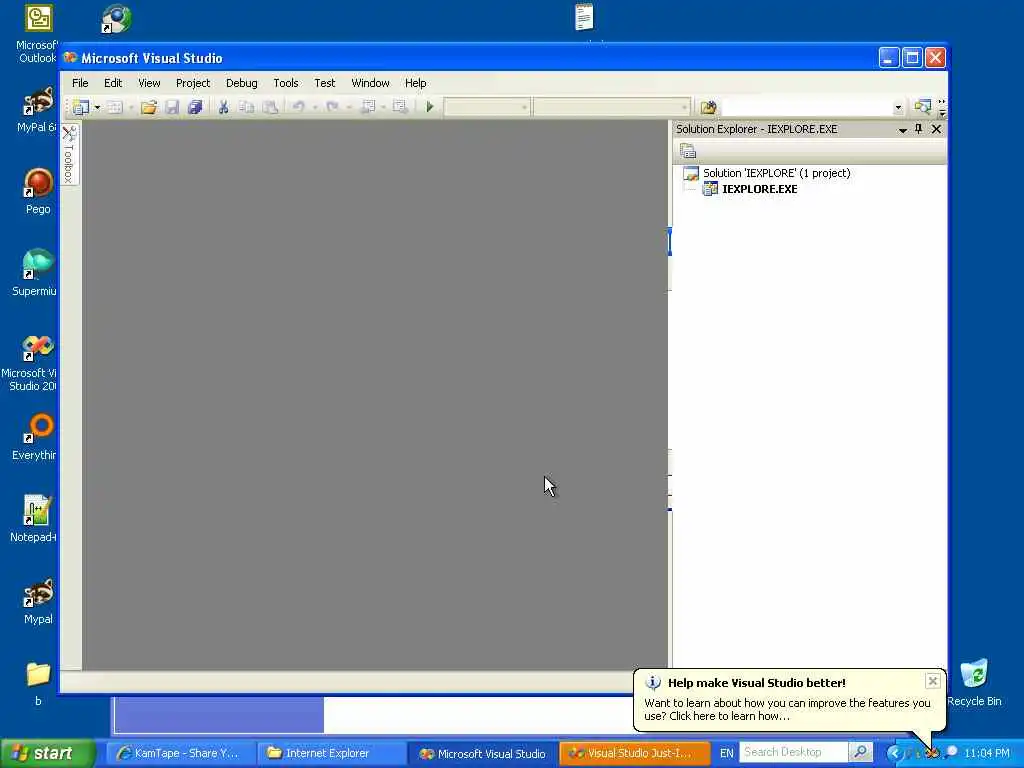Select the Pego desktop icon

38,191
